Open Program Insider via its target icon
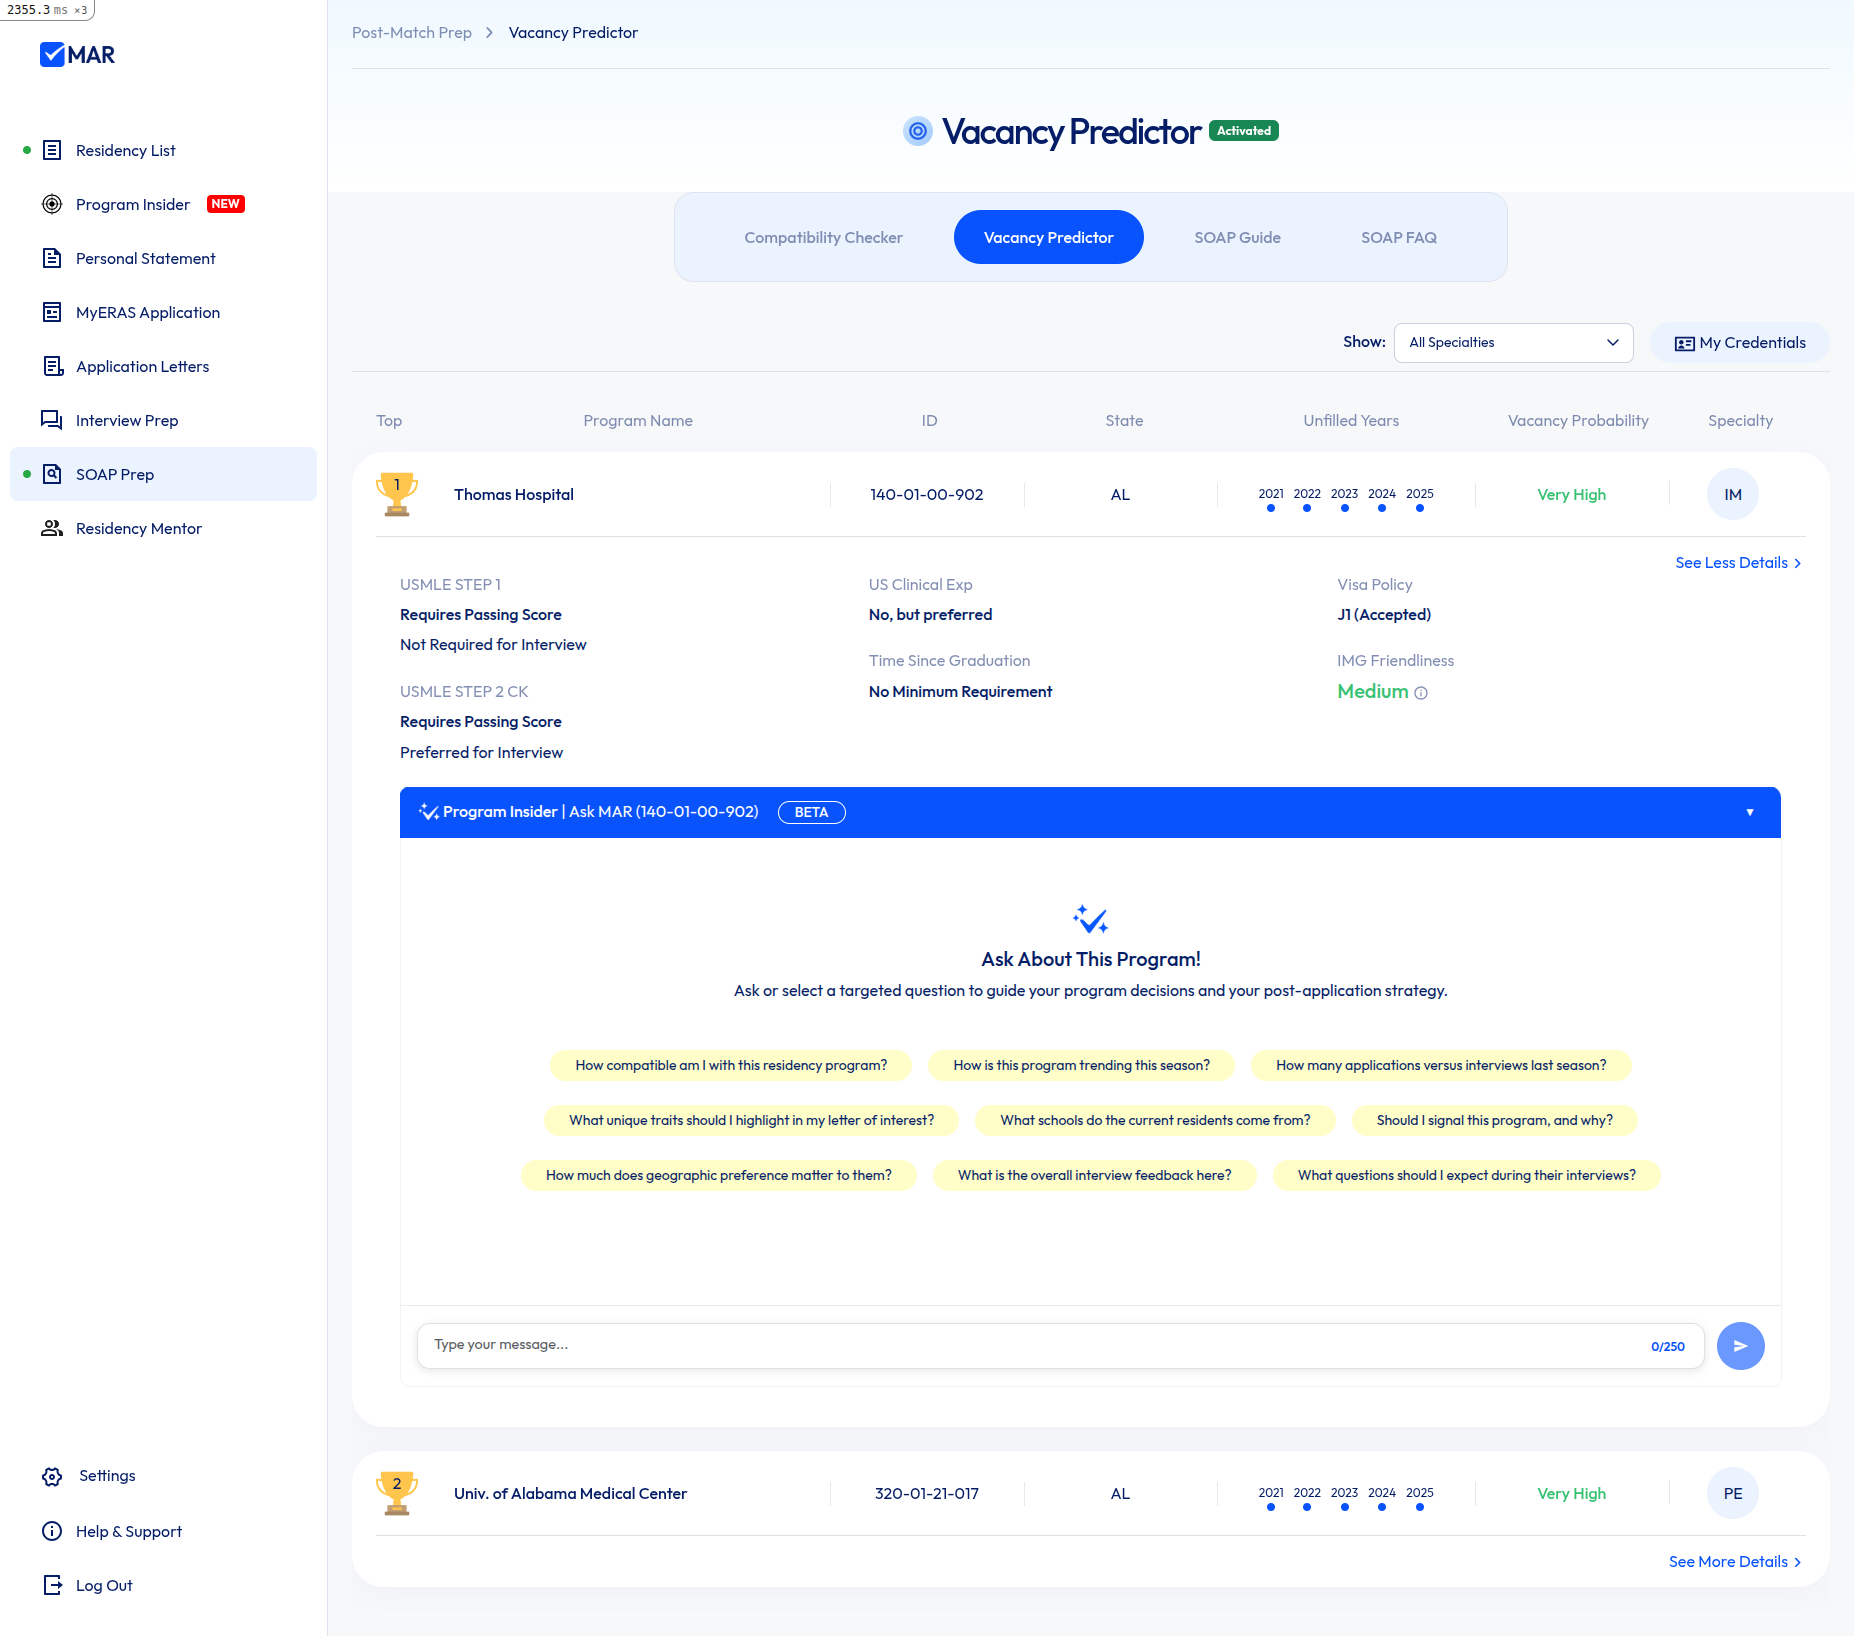1854x1636 pixels. click(x=52, y=204)
